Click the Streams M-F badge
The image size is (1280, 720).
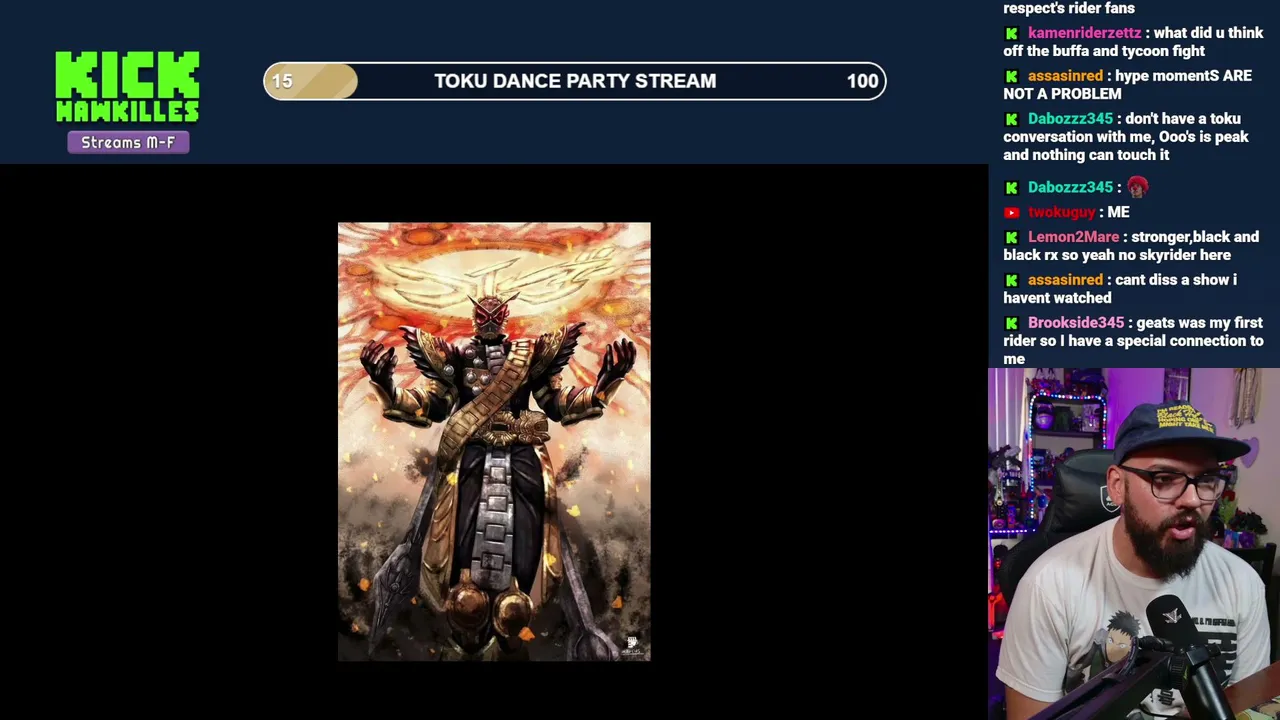click(x=128, y=142)
